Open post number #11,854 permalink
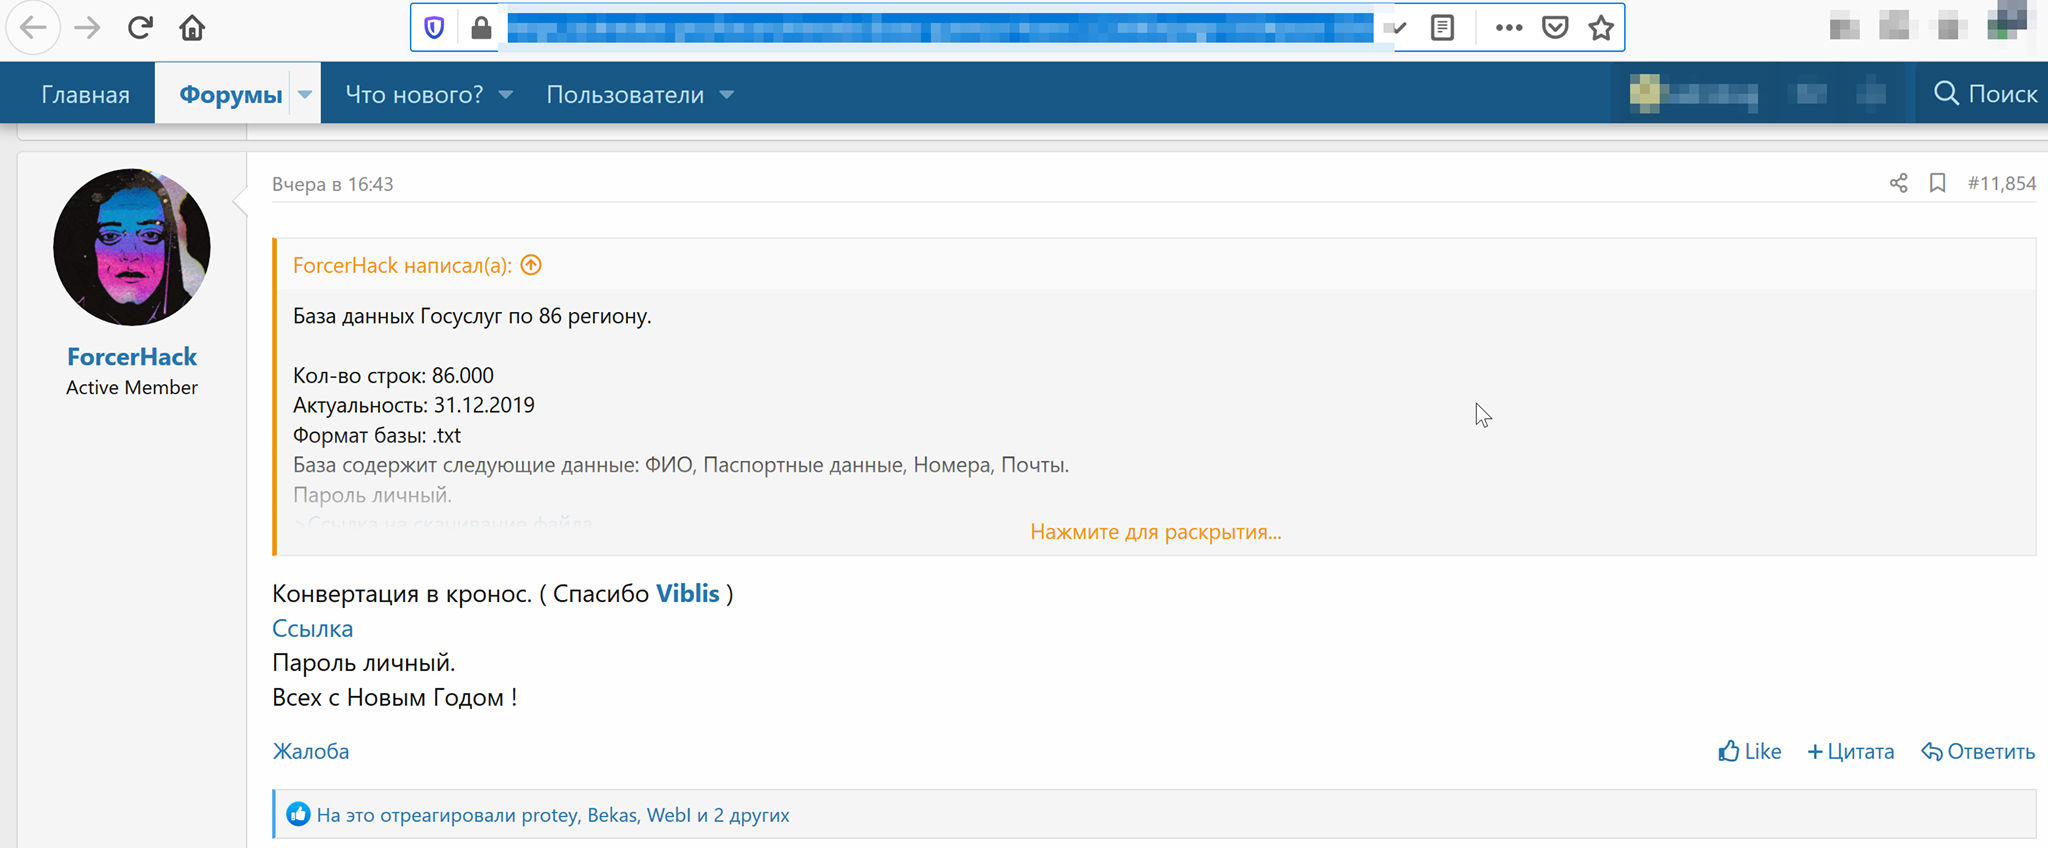This screenshot has width=2048, height=848. 2002,183
